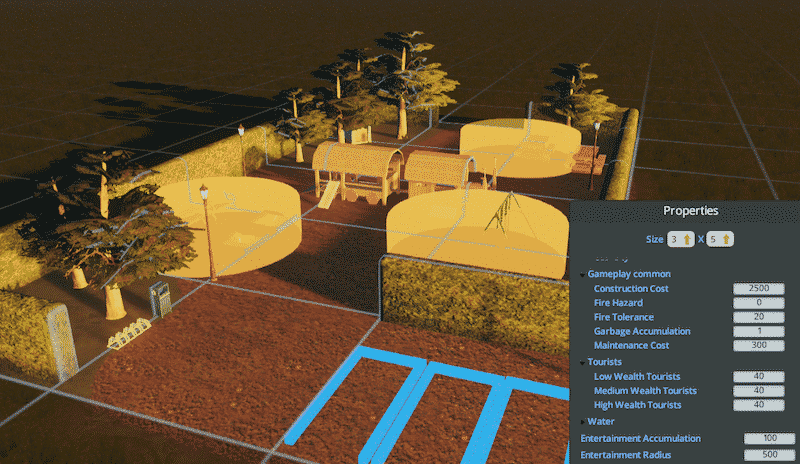The image size is (800, 464).
Task: Click the Maintenance Cost value field
Action: coord(758,345)
